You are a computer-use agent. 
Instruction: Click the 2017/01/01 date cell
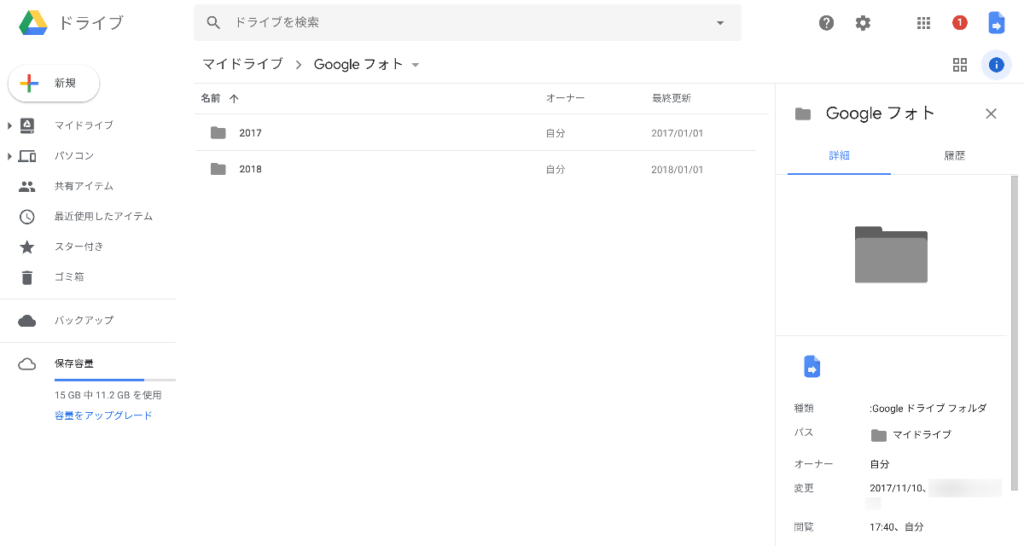tap(677, 133)
